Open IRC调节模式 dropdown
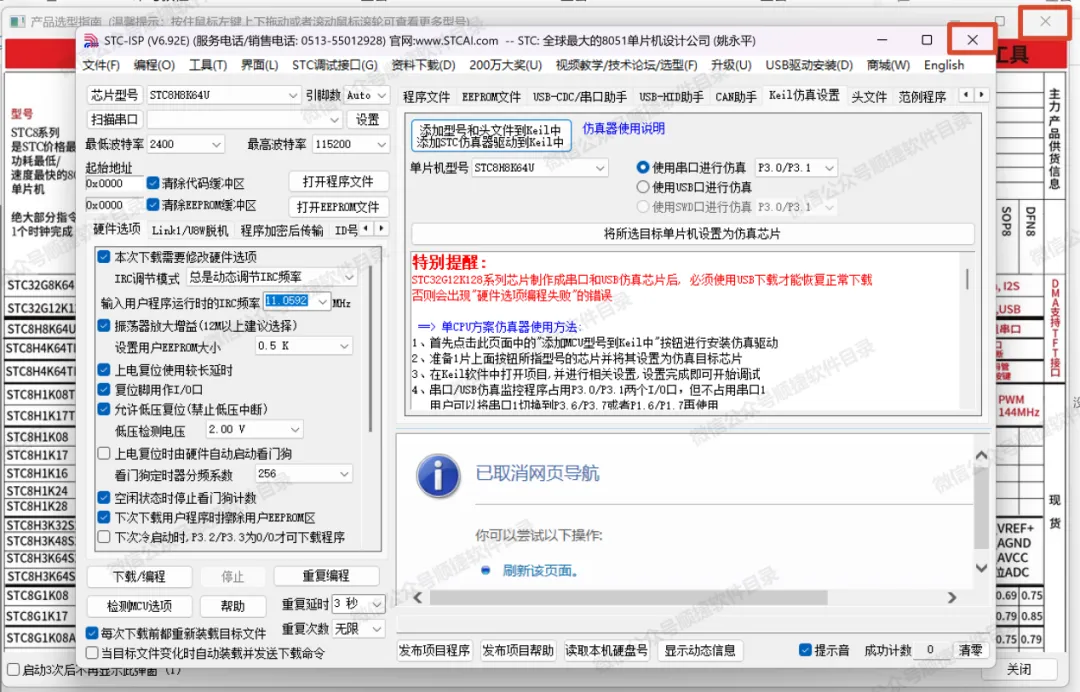This screenshot has width=1080, height=692. [271, 277]
